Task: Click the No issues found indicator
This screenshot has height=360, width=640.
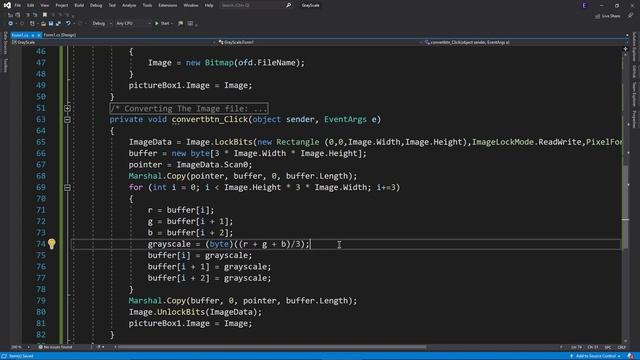Action: tap(55, 347)
